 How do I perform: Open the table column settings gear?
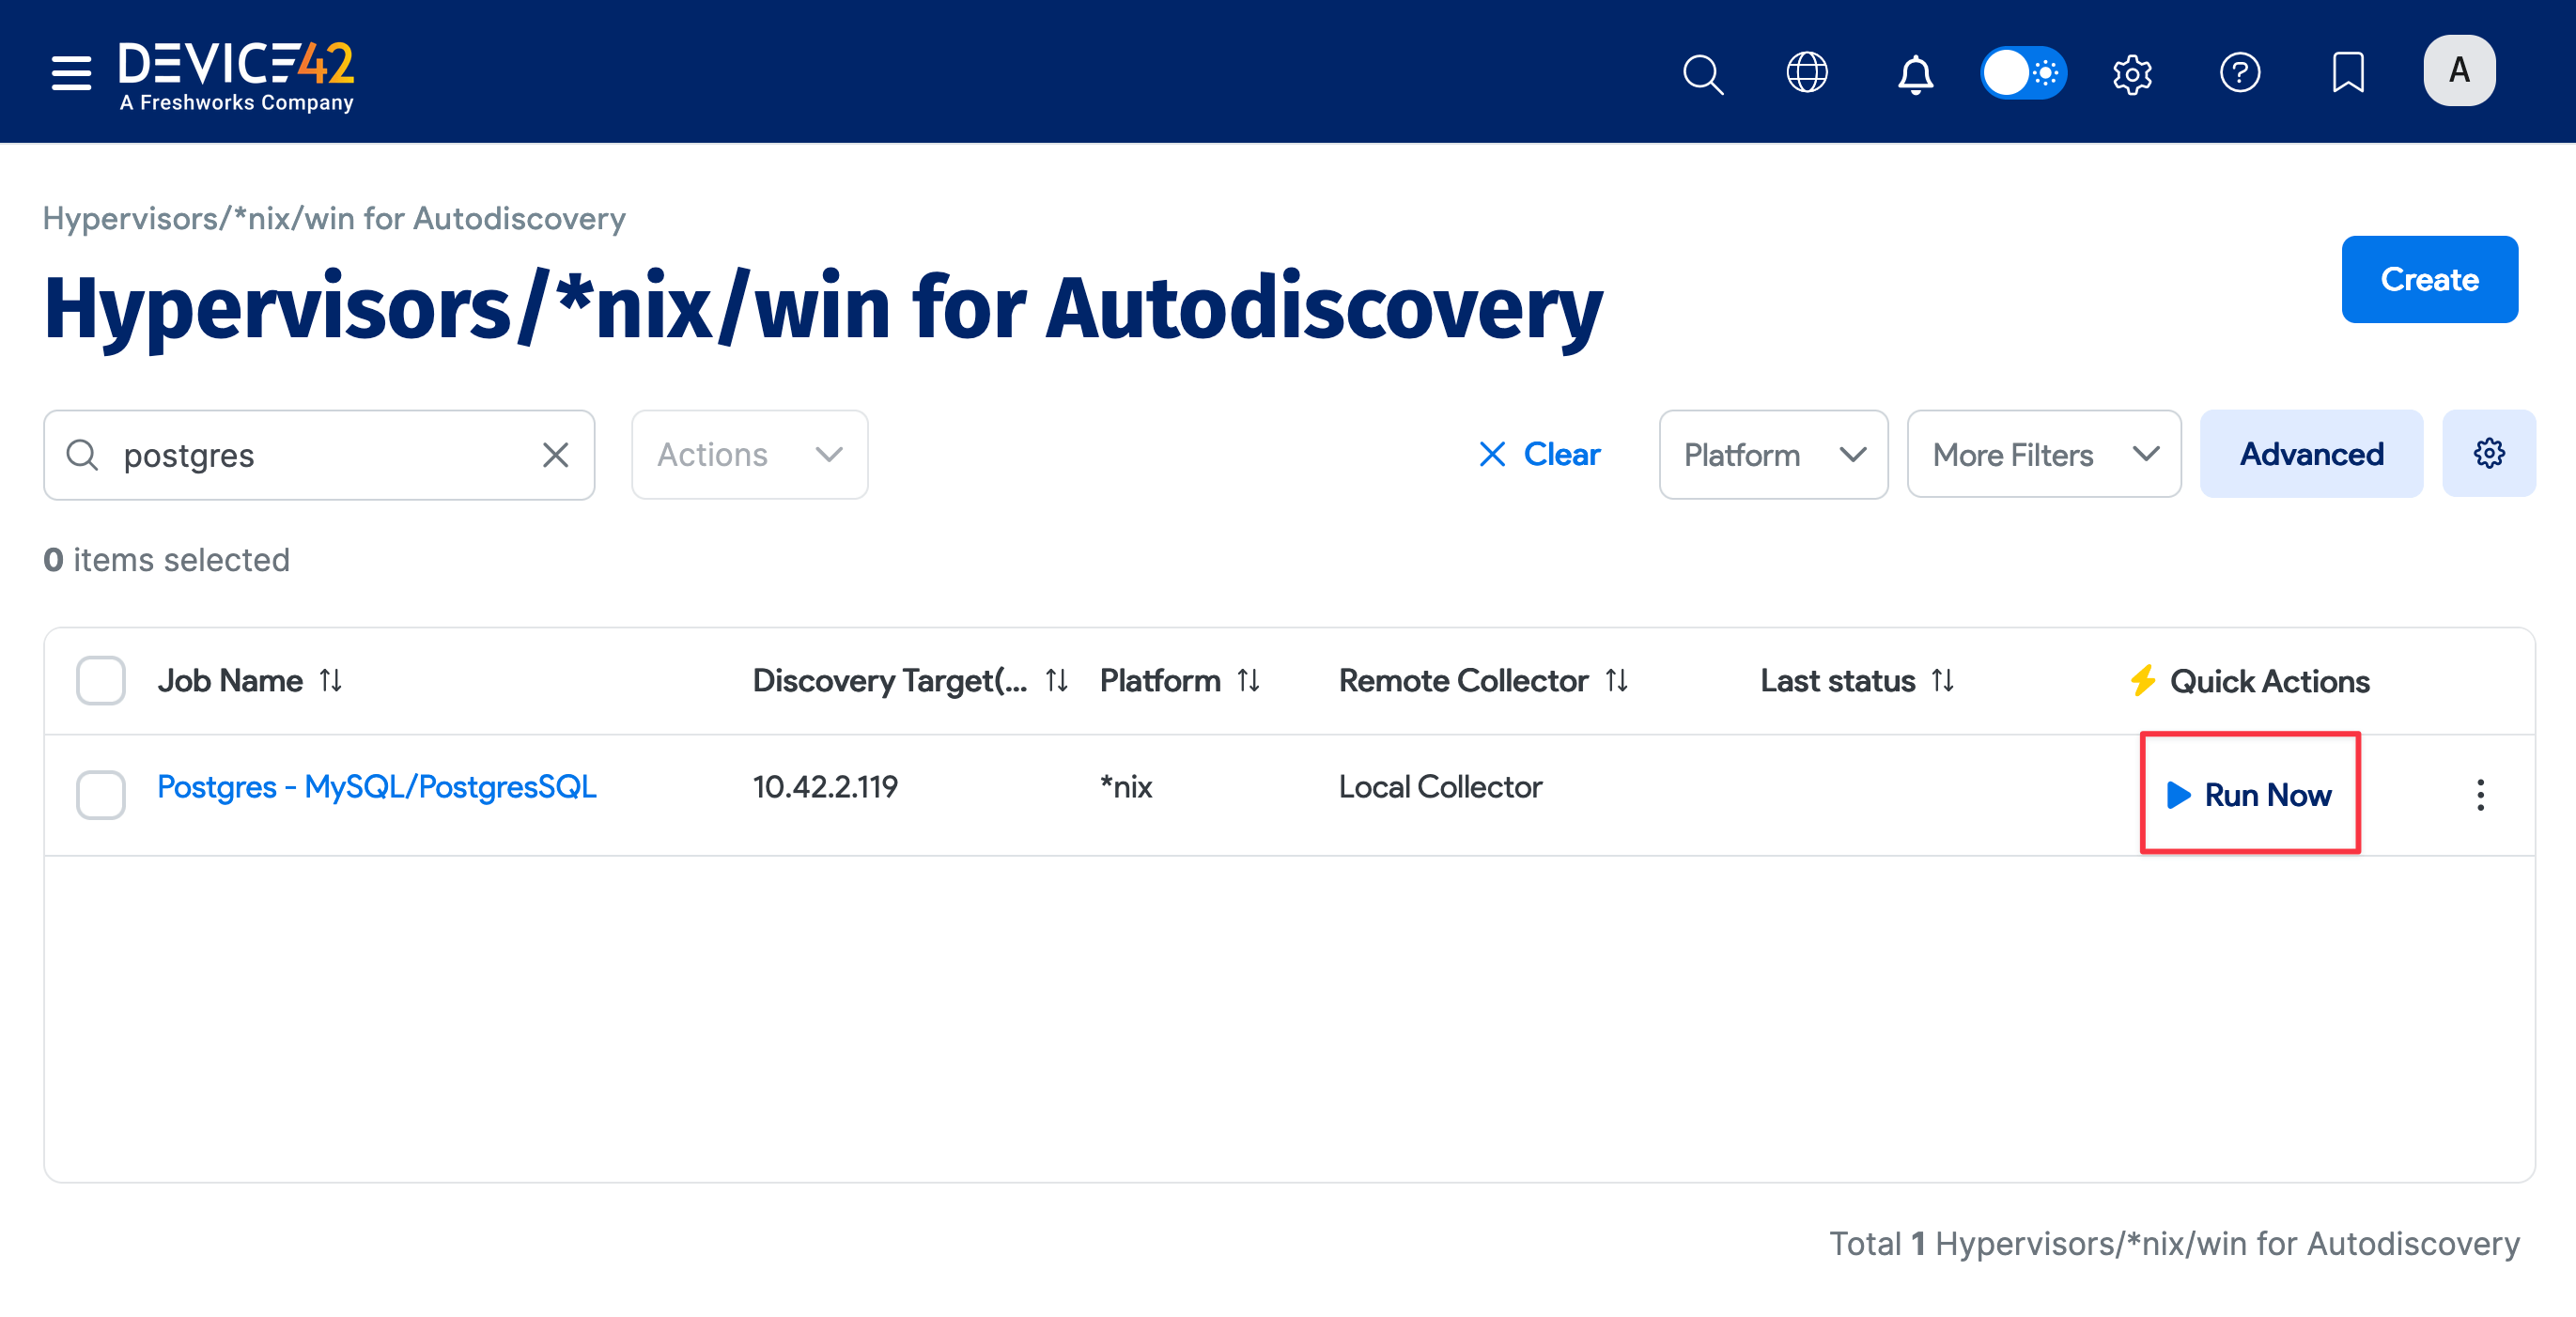point(2489,453)
